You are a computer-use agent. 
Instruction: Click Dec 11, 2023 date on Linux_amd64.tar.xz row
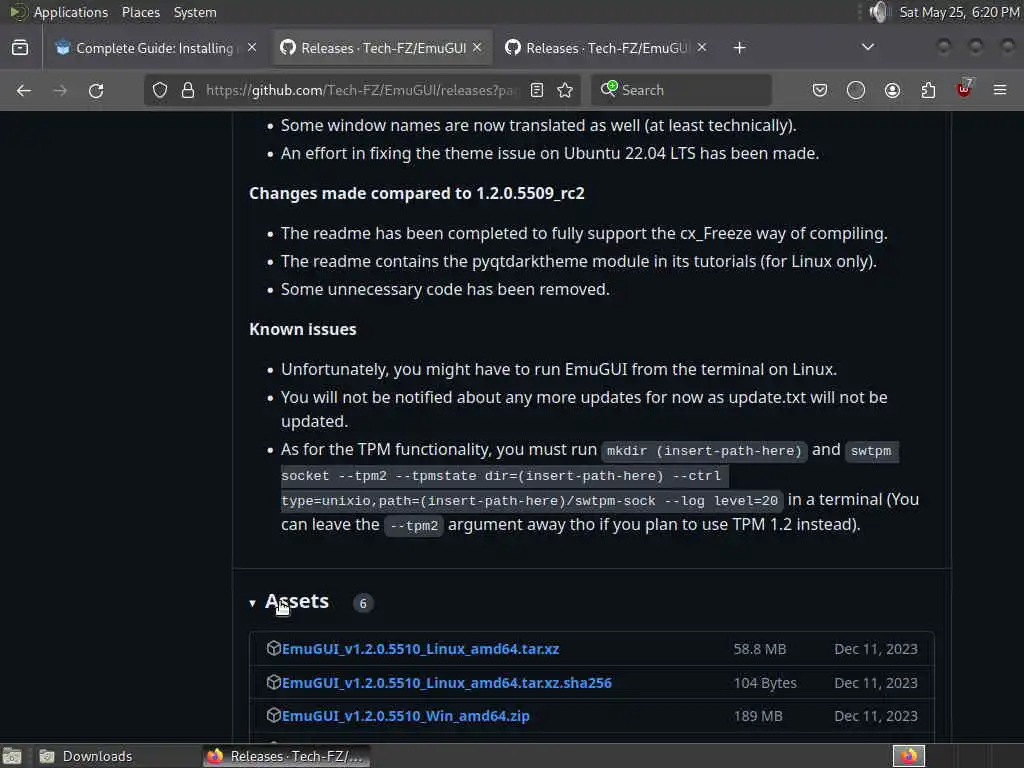click(876, 648)
